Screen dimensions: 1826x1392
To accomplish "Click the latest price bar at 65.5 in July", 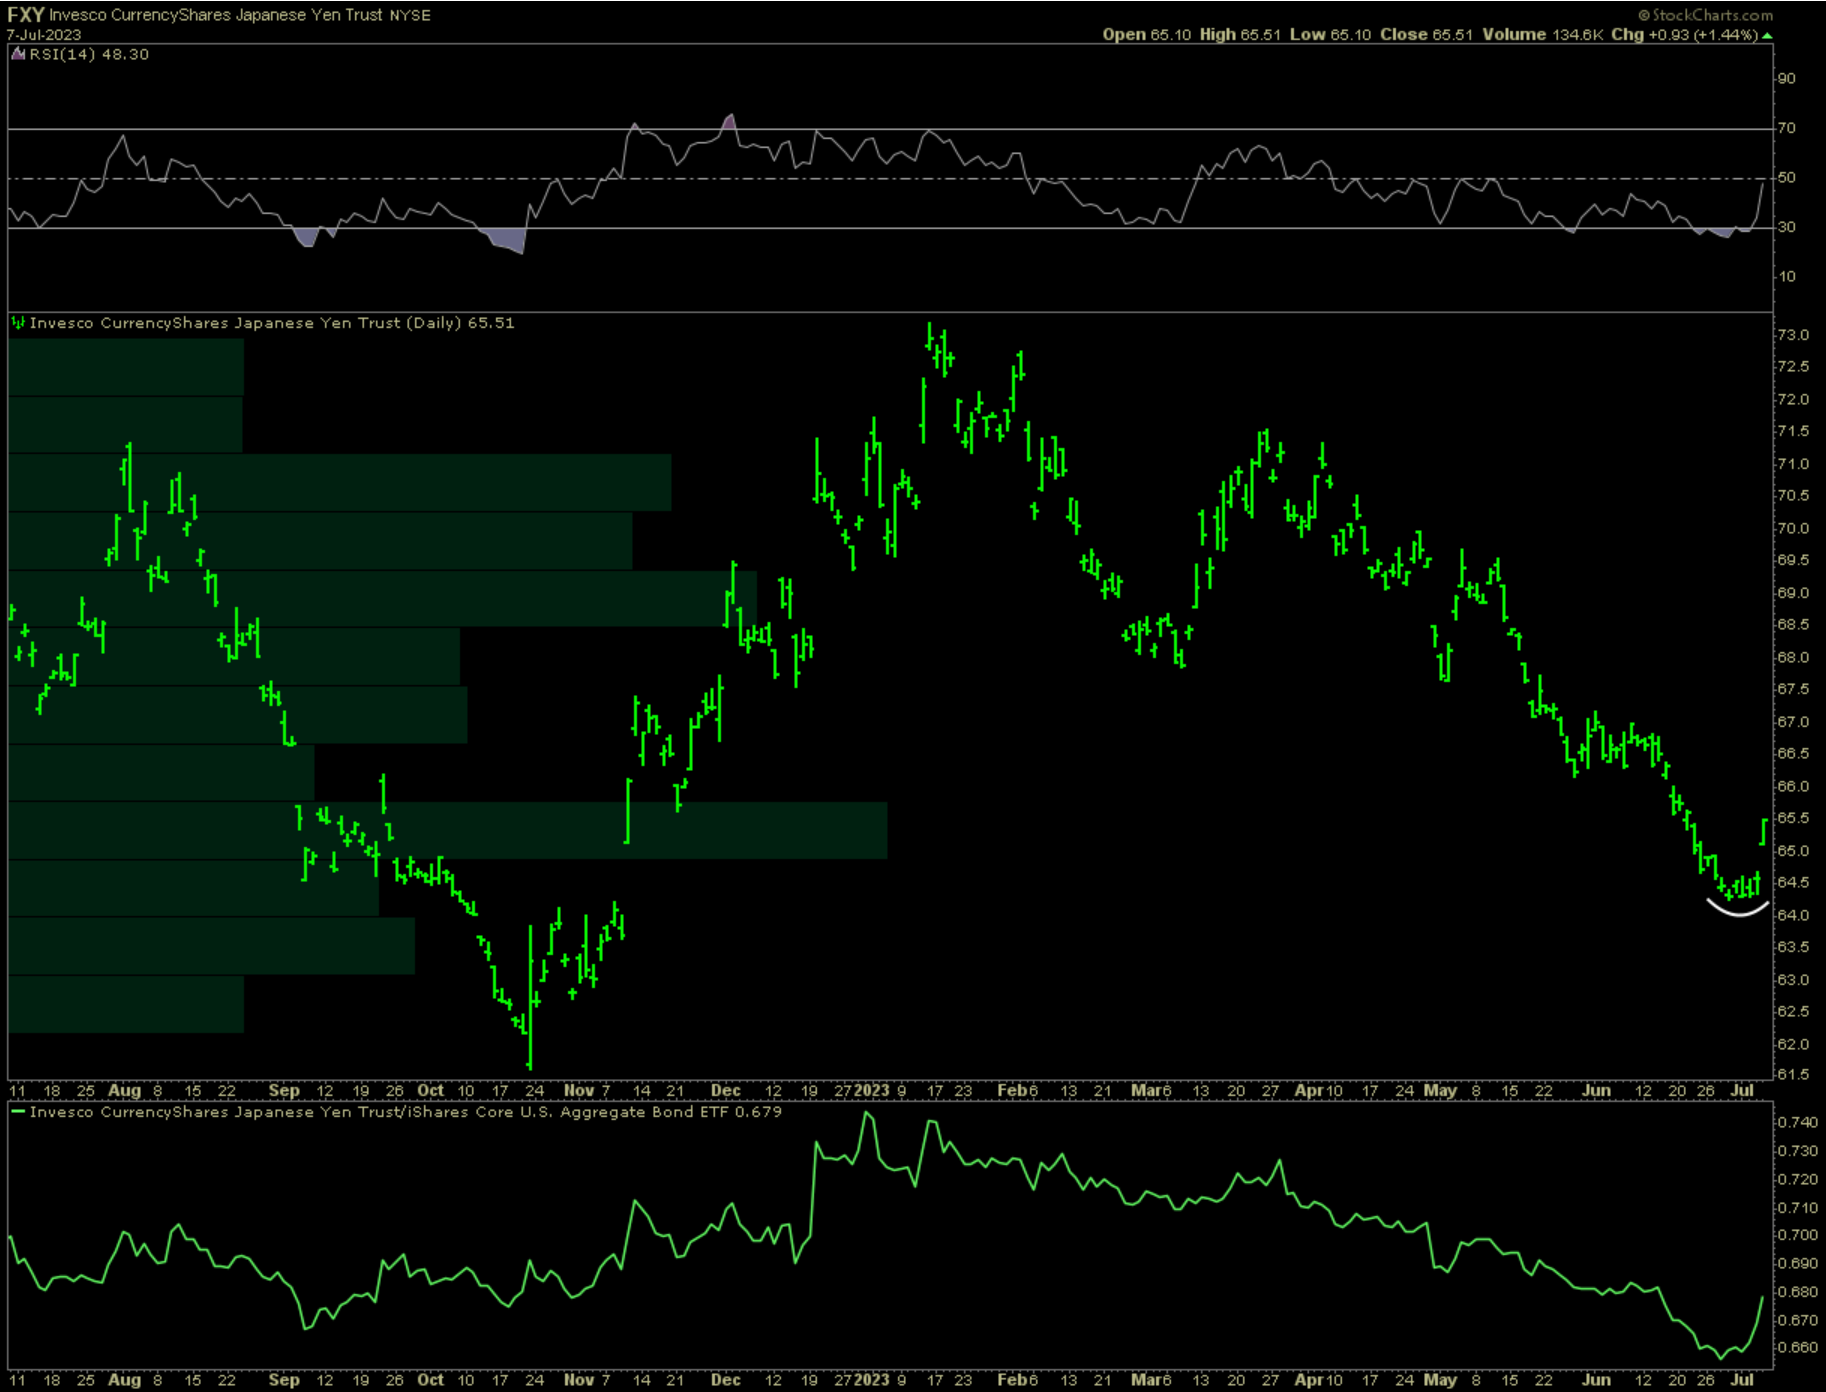I will pos(1764,831).
